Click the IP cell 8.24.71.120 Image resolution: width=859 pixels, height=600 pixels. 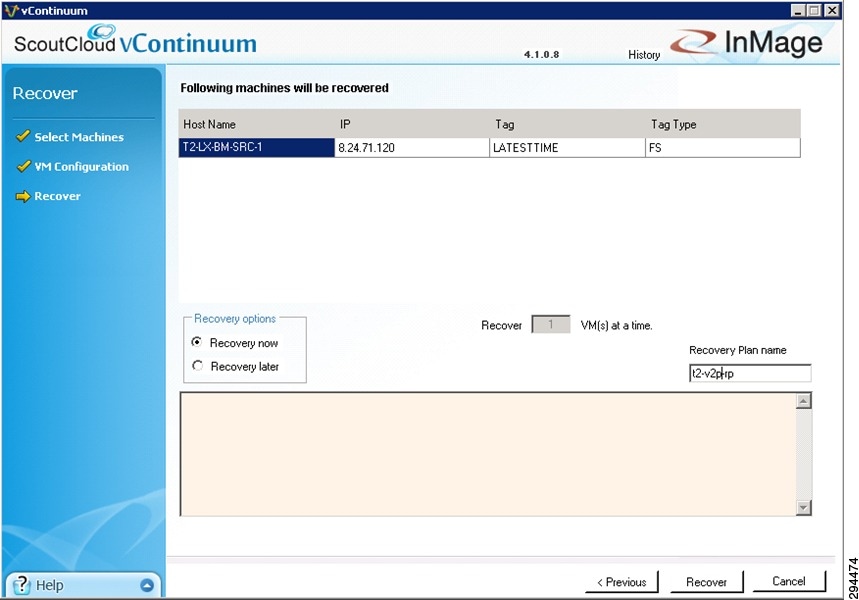click(411, 147)
